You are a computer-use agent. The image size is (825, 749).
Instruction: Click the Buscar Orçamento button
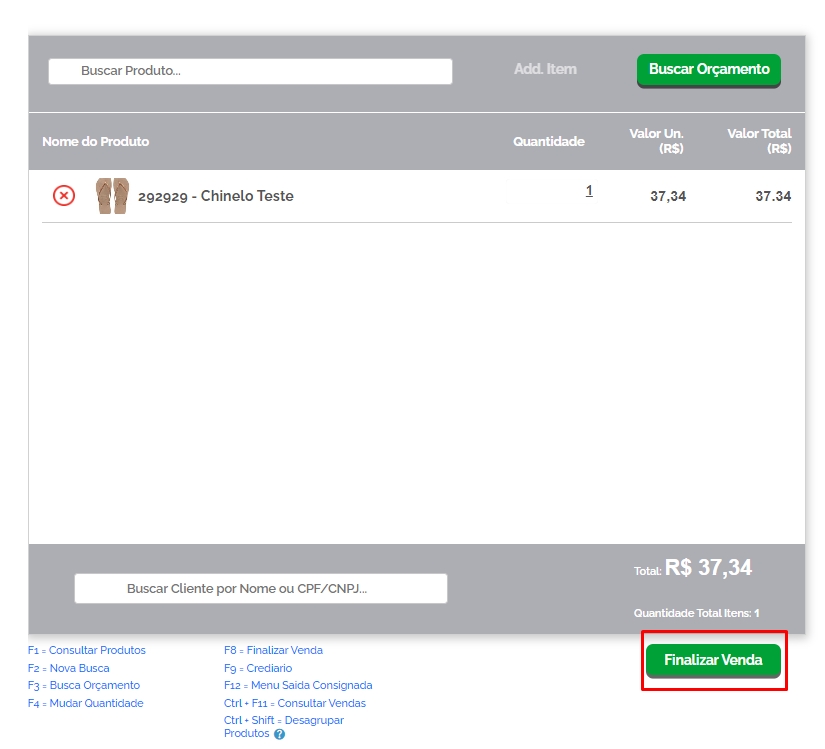click(x=708, y=70)
